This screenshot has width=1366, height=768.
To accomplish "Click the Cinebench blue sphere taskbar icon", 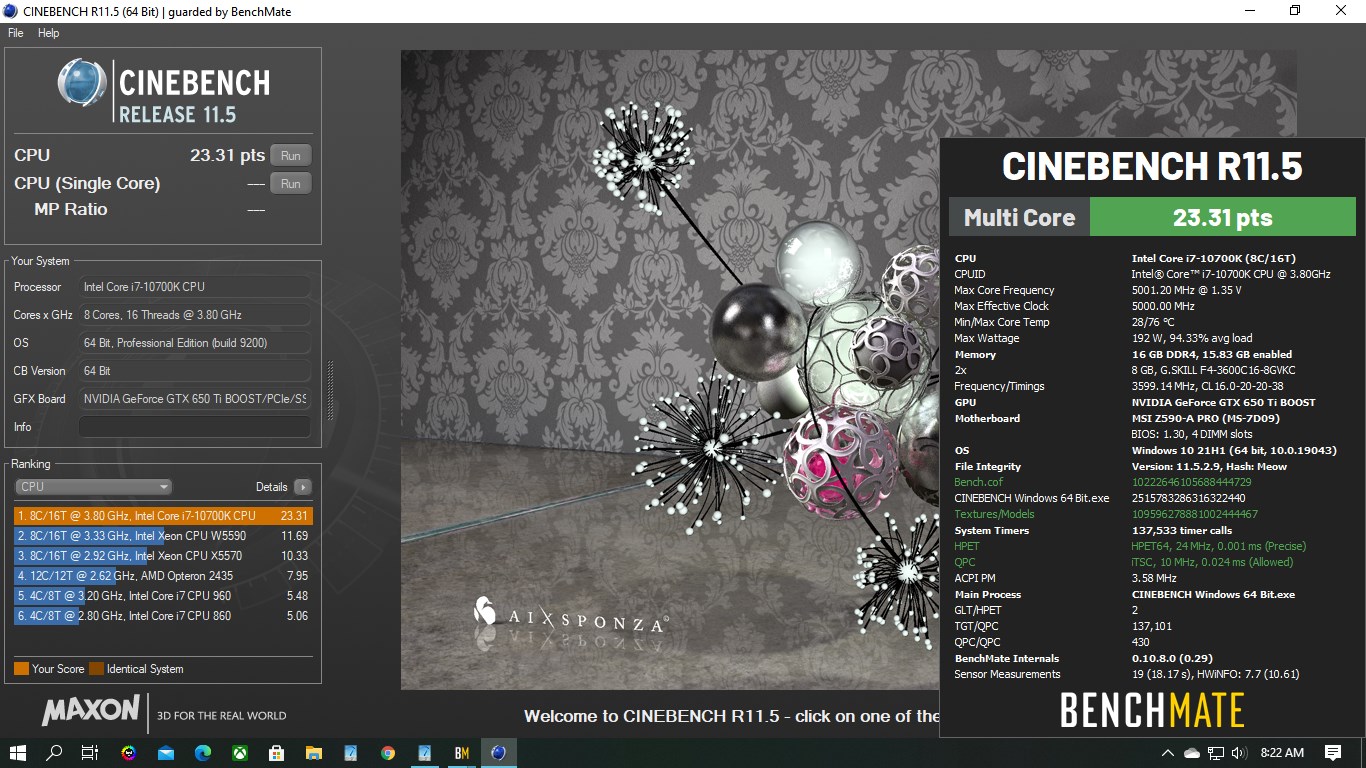I will tap(499, 752).
